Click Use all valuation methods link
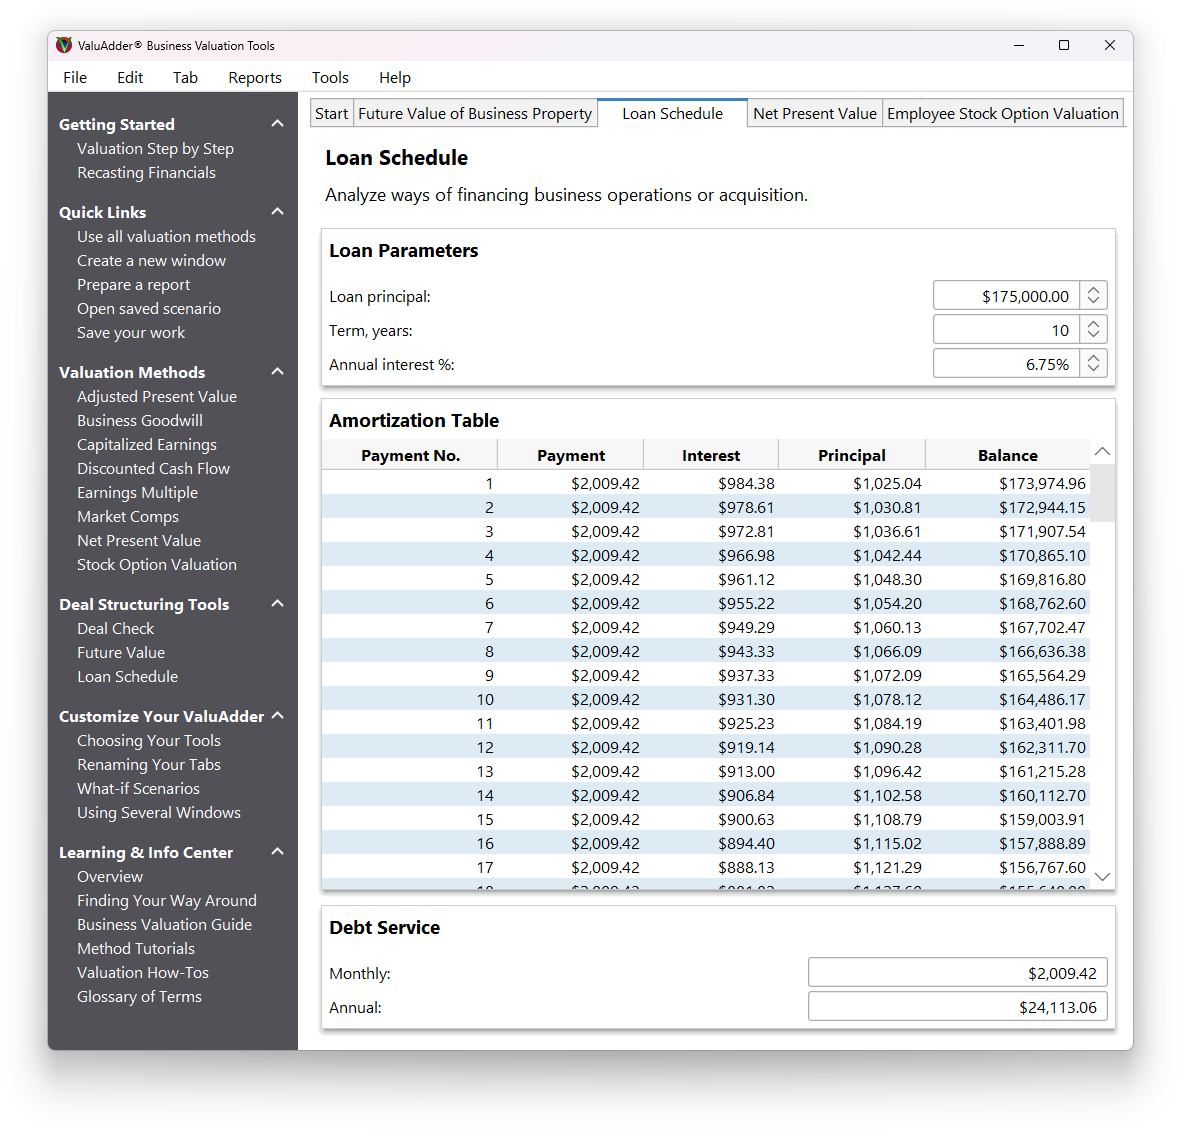The height and width of the screenshot is (1130, 1181). pos(166,237)
